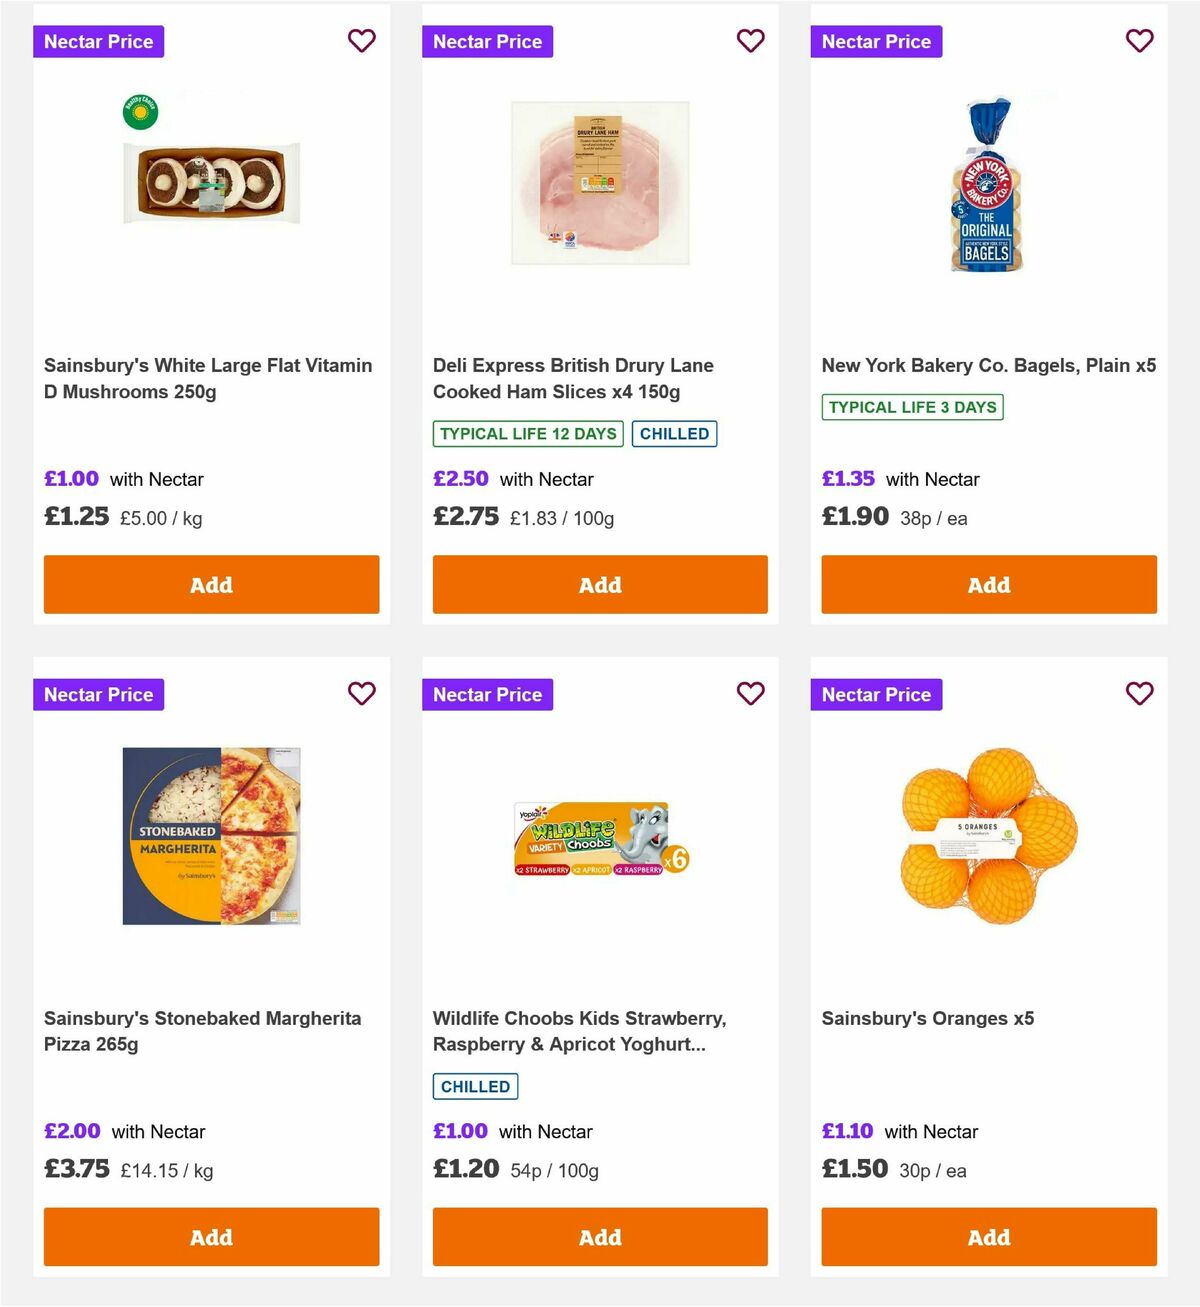Add Sainsbury's Oranges x5 to basket
Screen dimensions: 1200x1307
point(988,1237)
